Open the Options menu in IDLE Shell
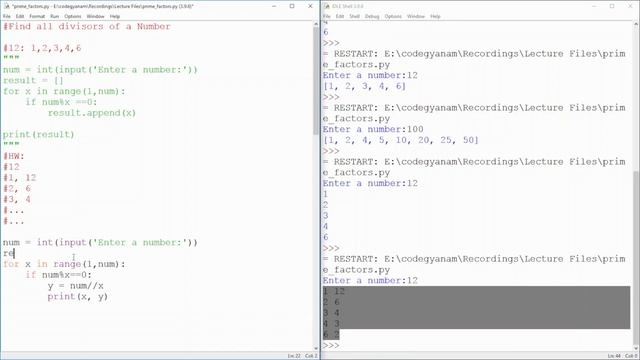This screenshot has height=360, width=640. pos(393,16)
